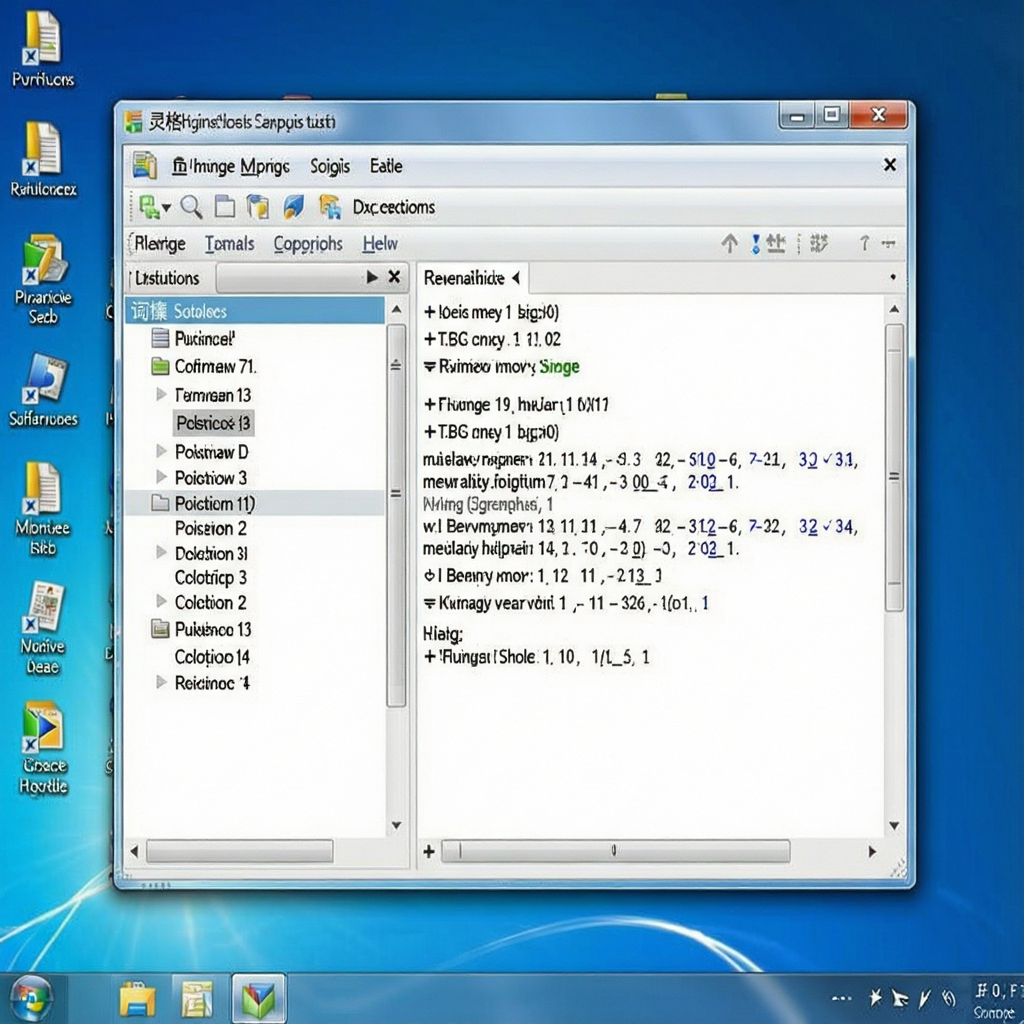Click the green icon at toolbar start
The height and width of the screenshot is (1024, 1024).
(x=149, y=207)
